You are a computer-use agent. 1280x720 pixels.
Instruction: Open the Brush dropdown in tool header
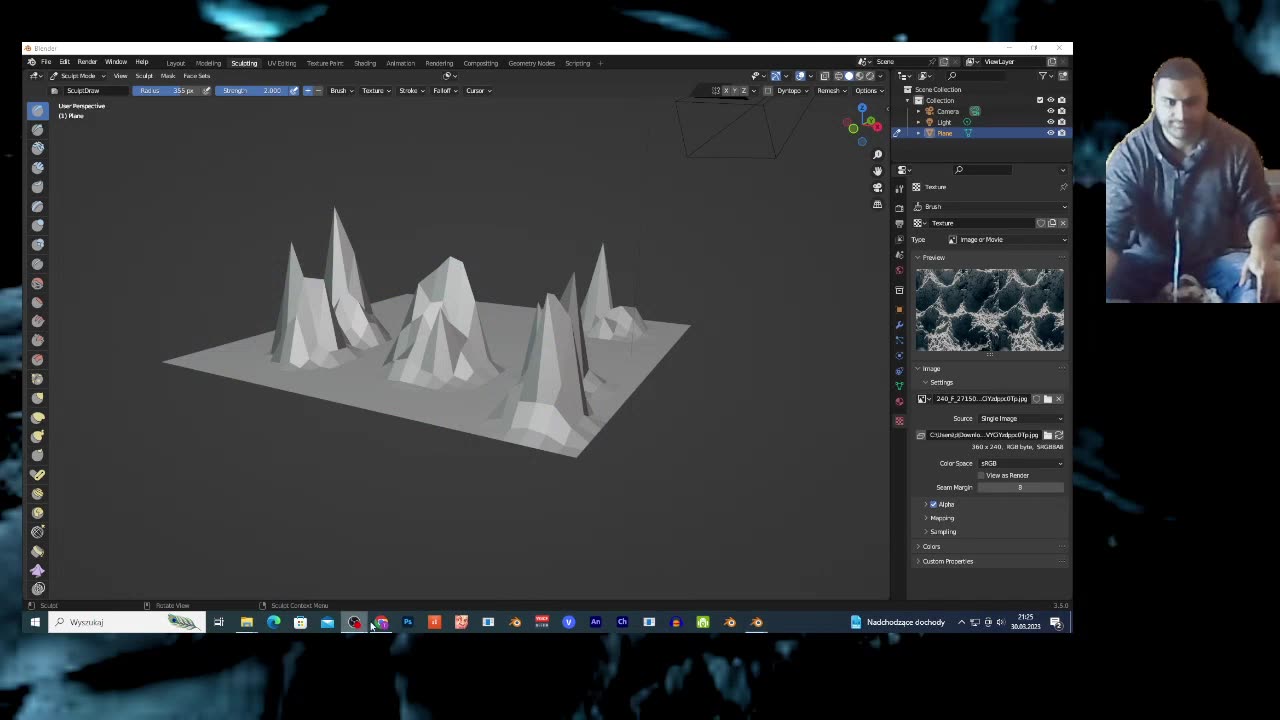tap(341, 91)
